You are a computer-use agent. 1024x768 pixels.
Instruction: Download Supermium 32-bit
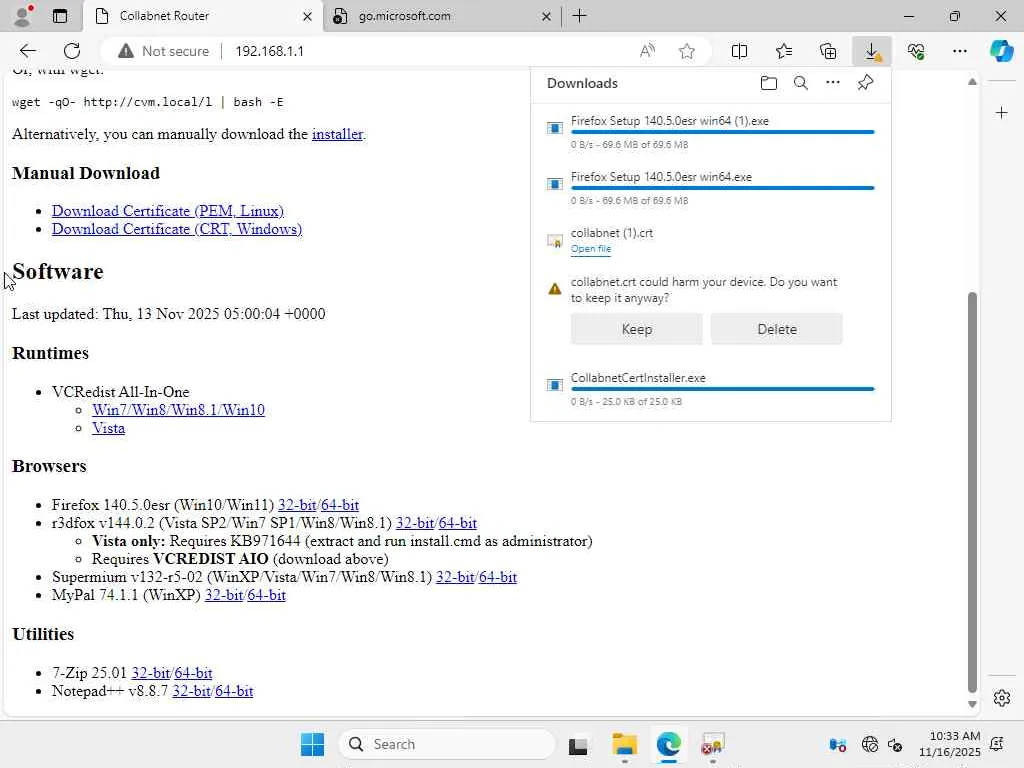pyautogui.click(x=455, y=577)
